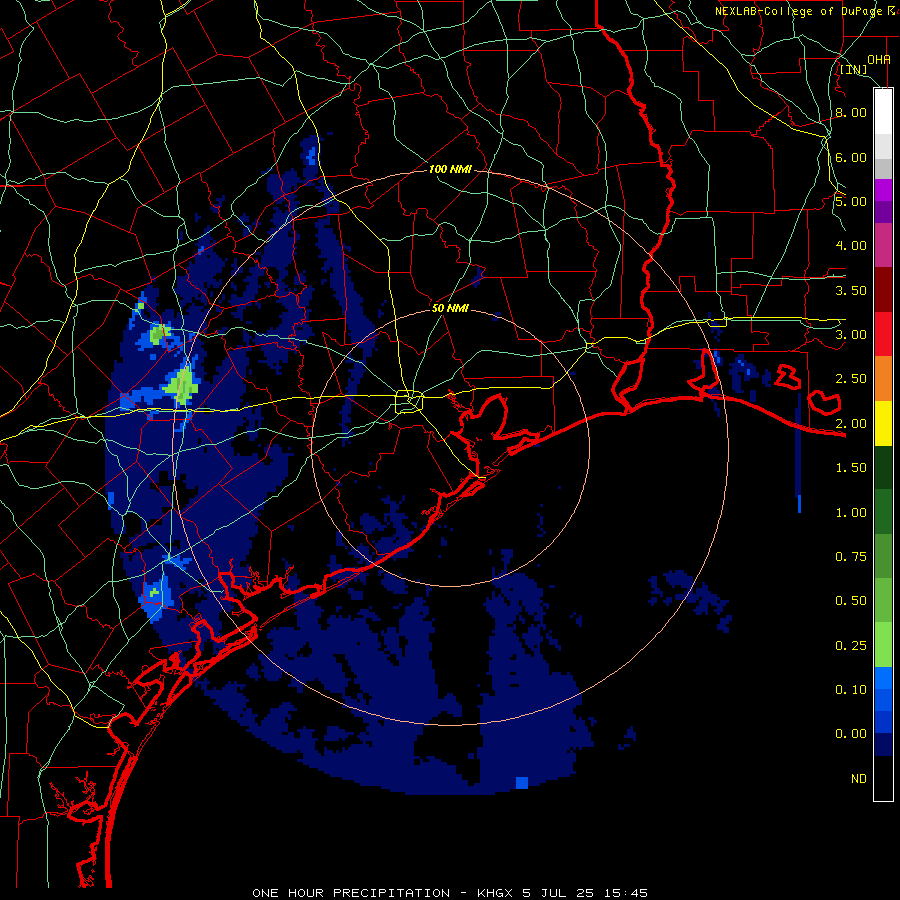The image size is (900, 900).
Task: Click the isolated light blue square in the Gulf
Action: (522, 783)
